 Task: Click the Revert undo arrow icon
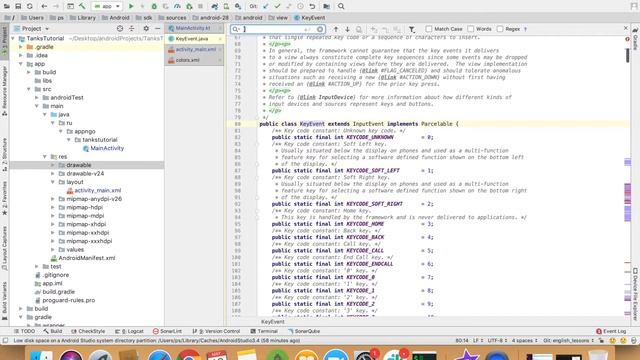point(312,6)
